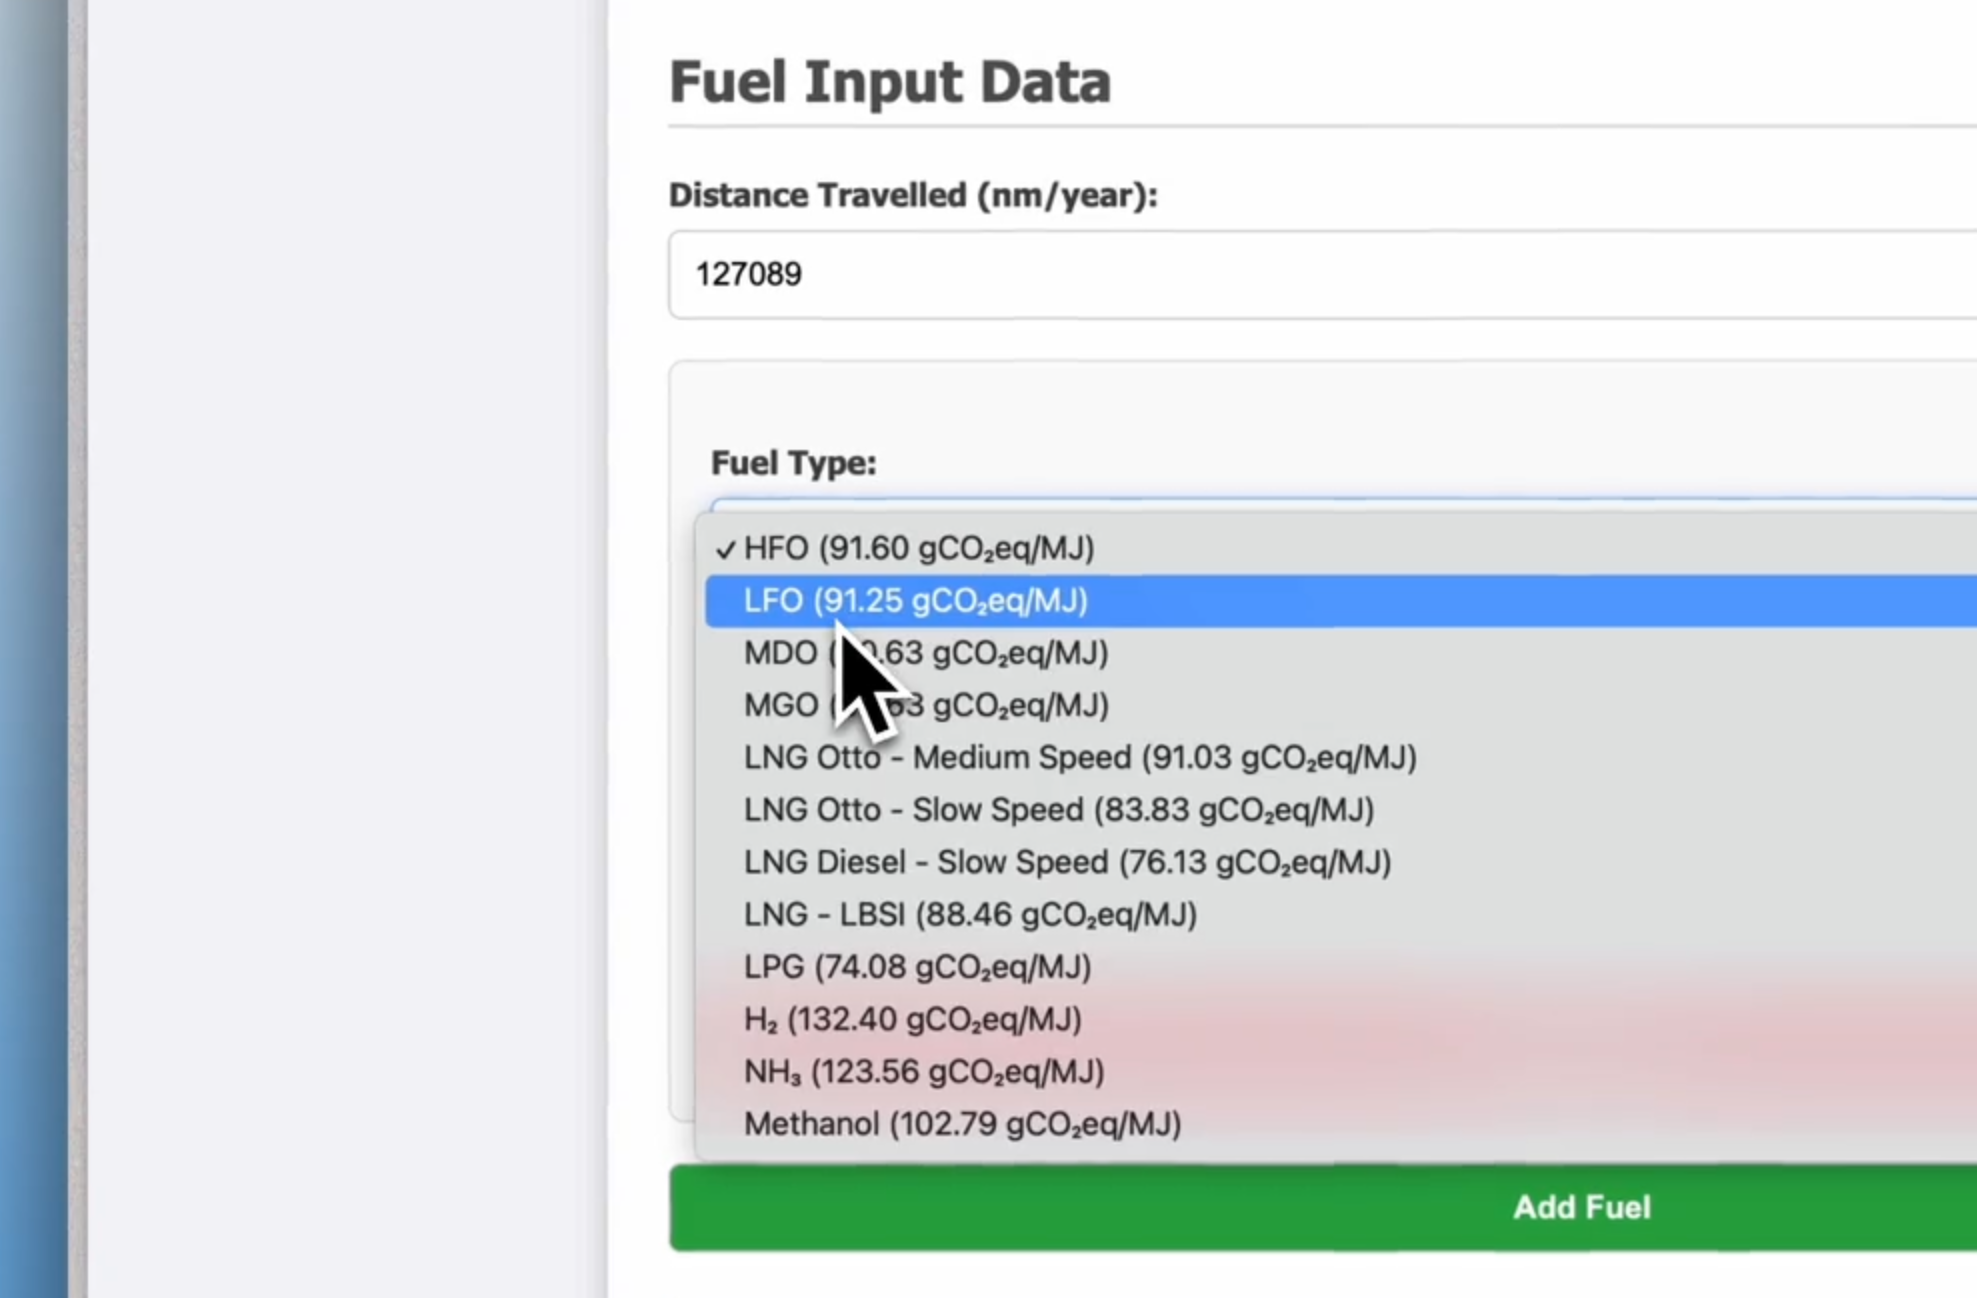
Task: Click the Distance Travelled (nm/year) label
Action: 912,195
